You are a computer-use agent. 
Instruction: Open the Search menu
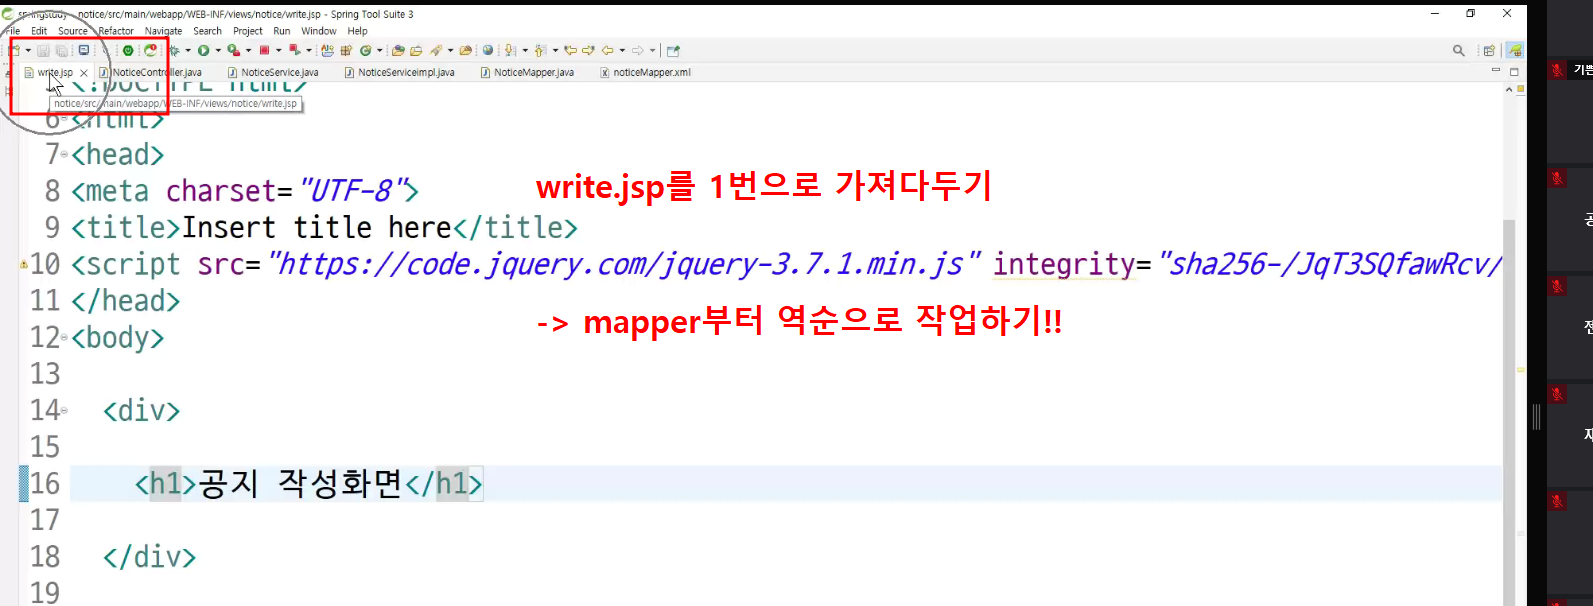click(x=207, y=31)
